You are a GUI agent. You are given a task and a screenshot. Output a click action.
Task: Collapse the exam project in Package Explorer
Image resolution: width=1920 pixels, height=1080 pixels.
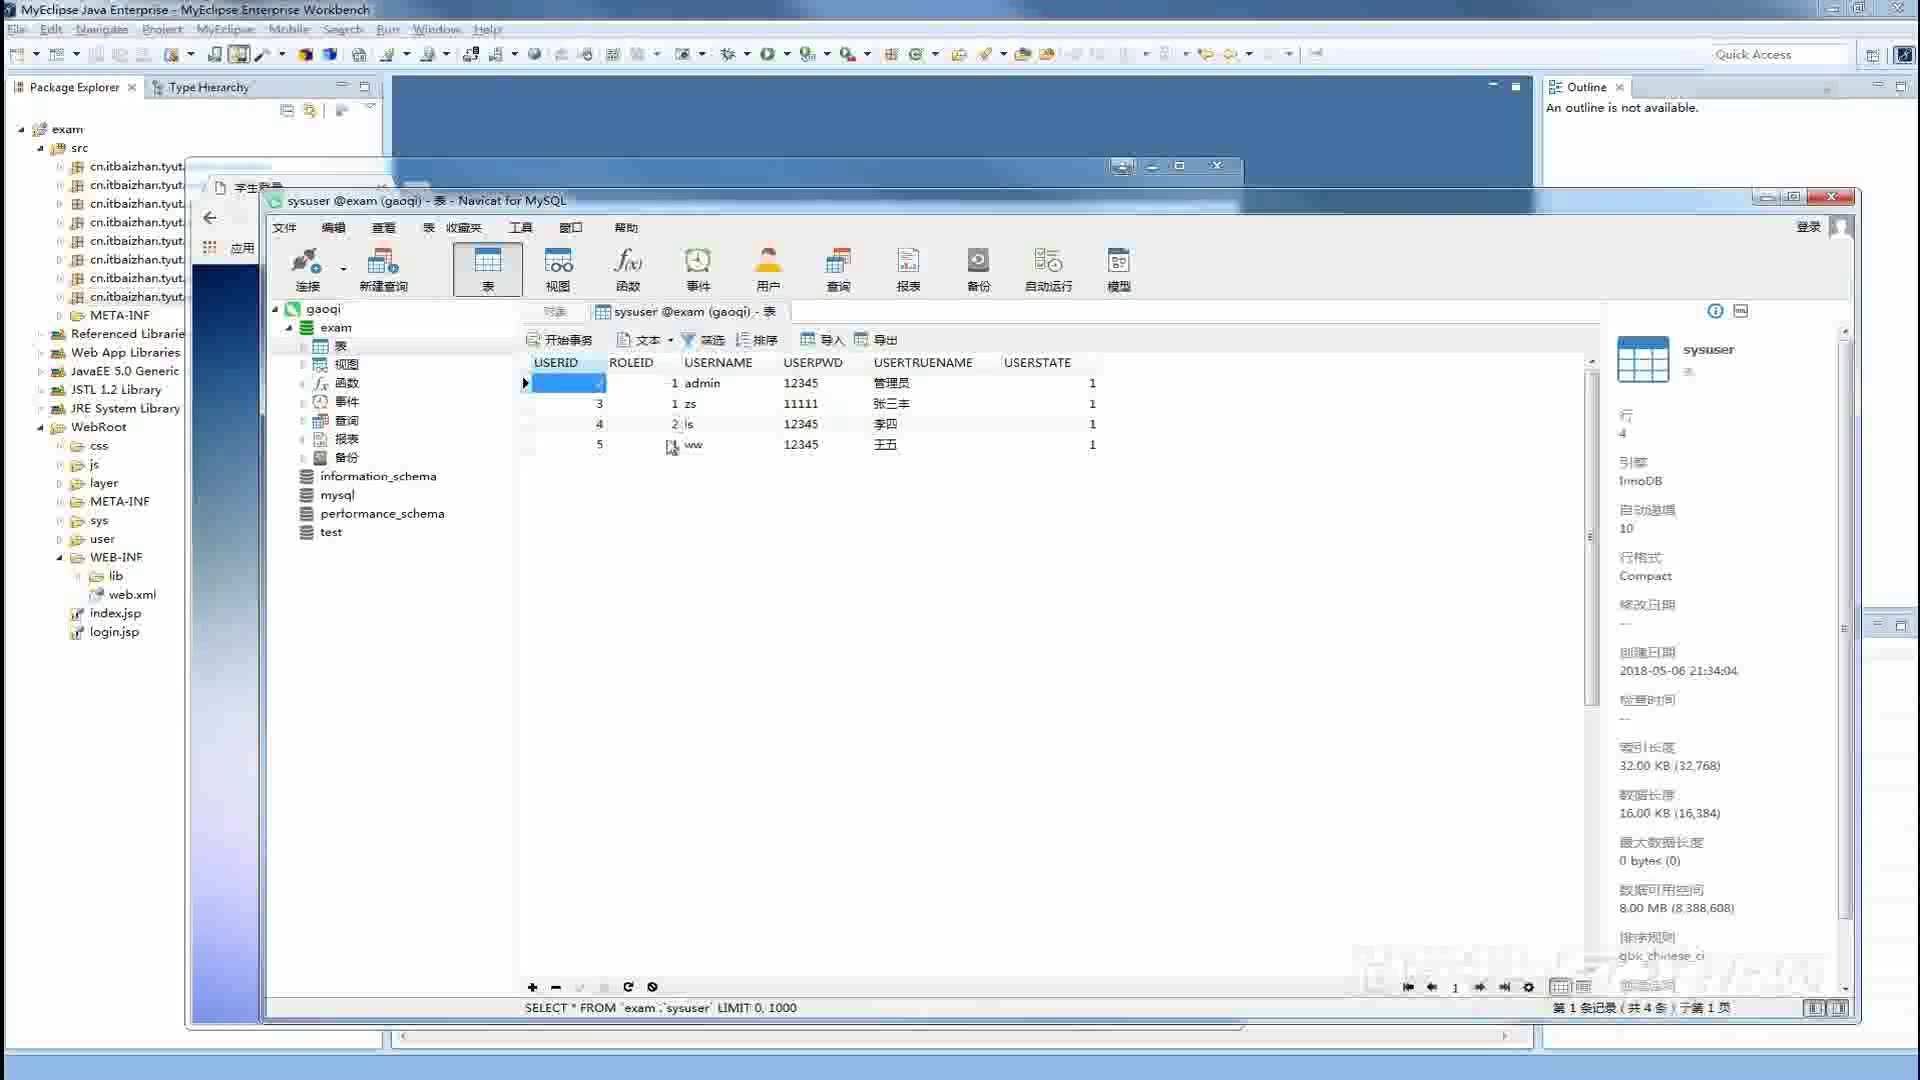(21, 129)
